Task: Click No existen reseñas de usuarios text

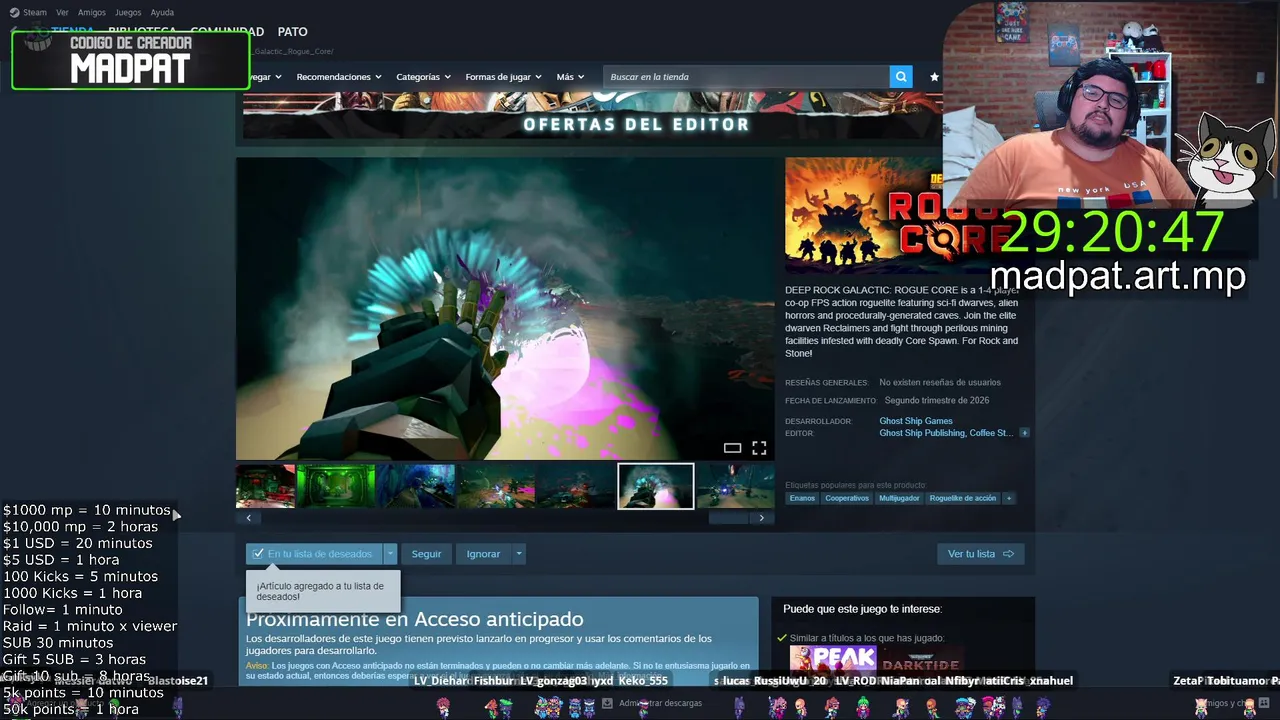Action: (940, 382)
